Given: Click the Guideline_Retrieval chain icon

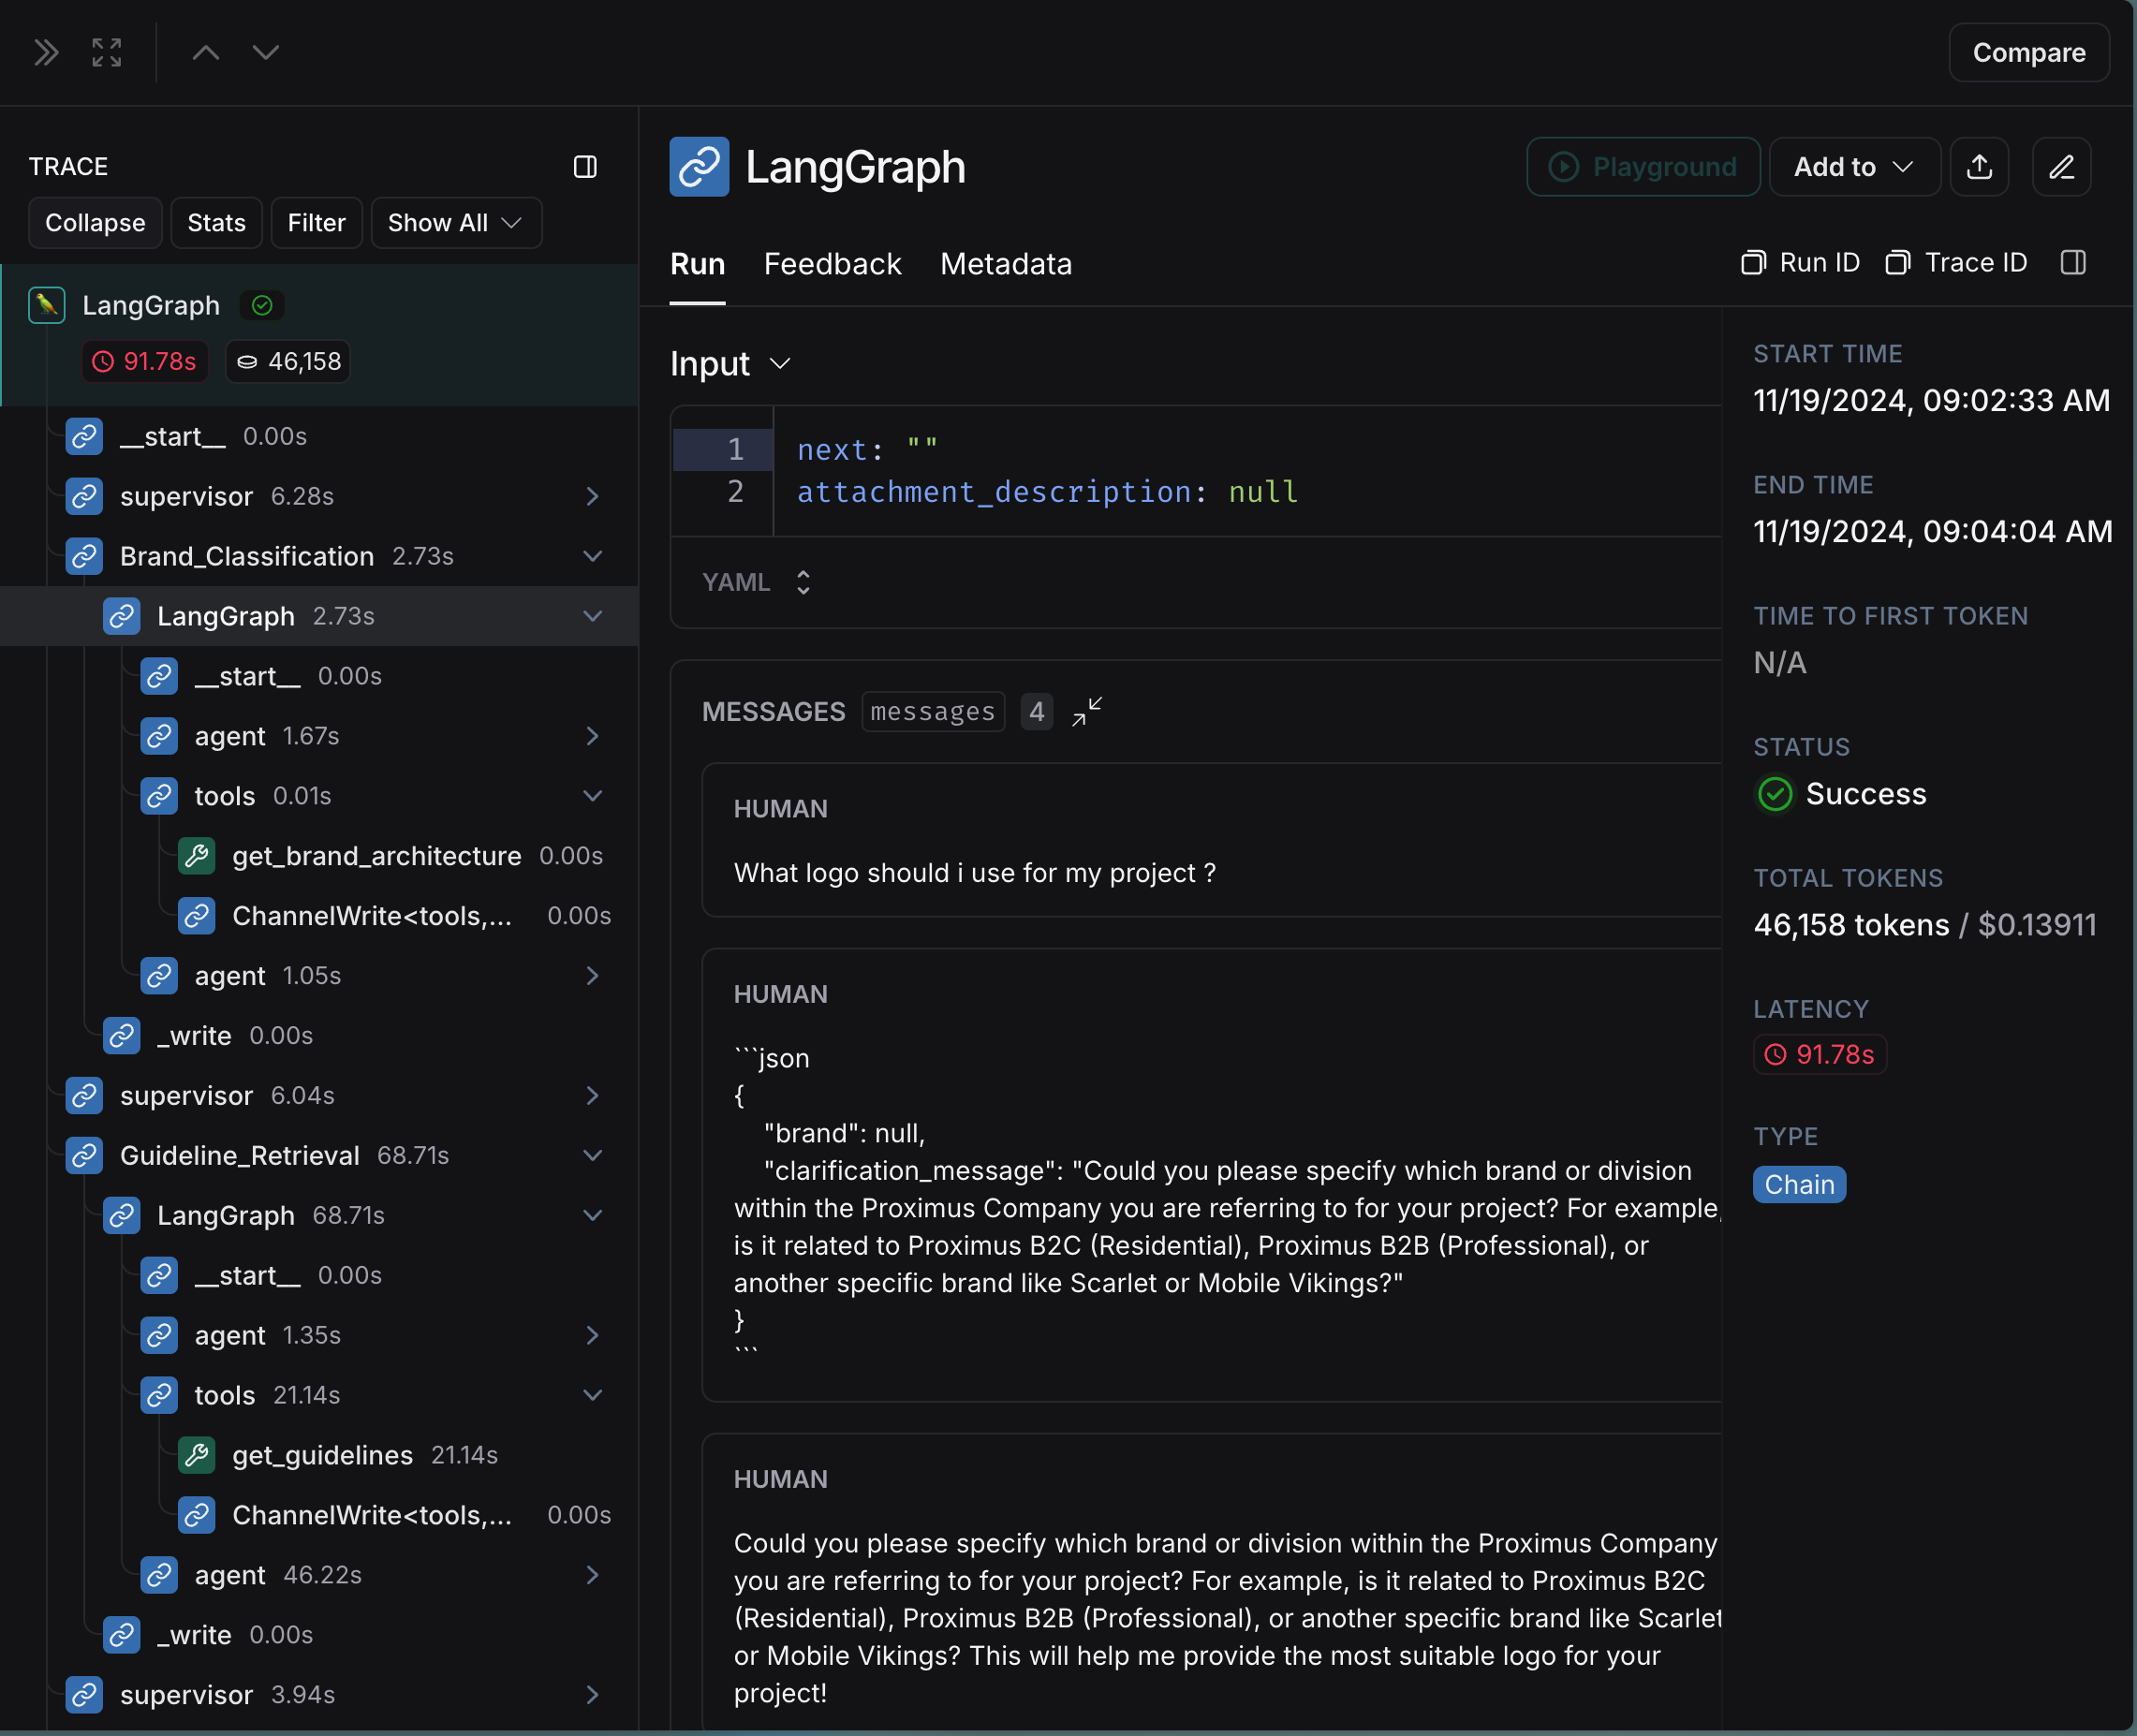Looking at the screenshot, I should click(x=84, y=1156).
